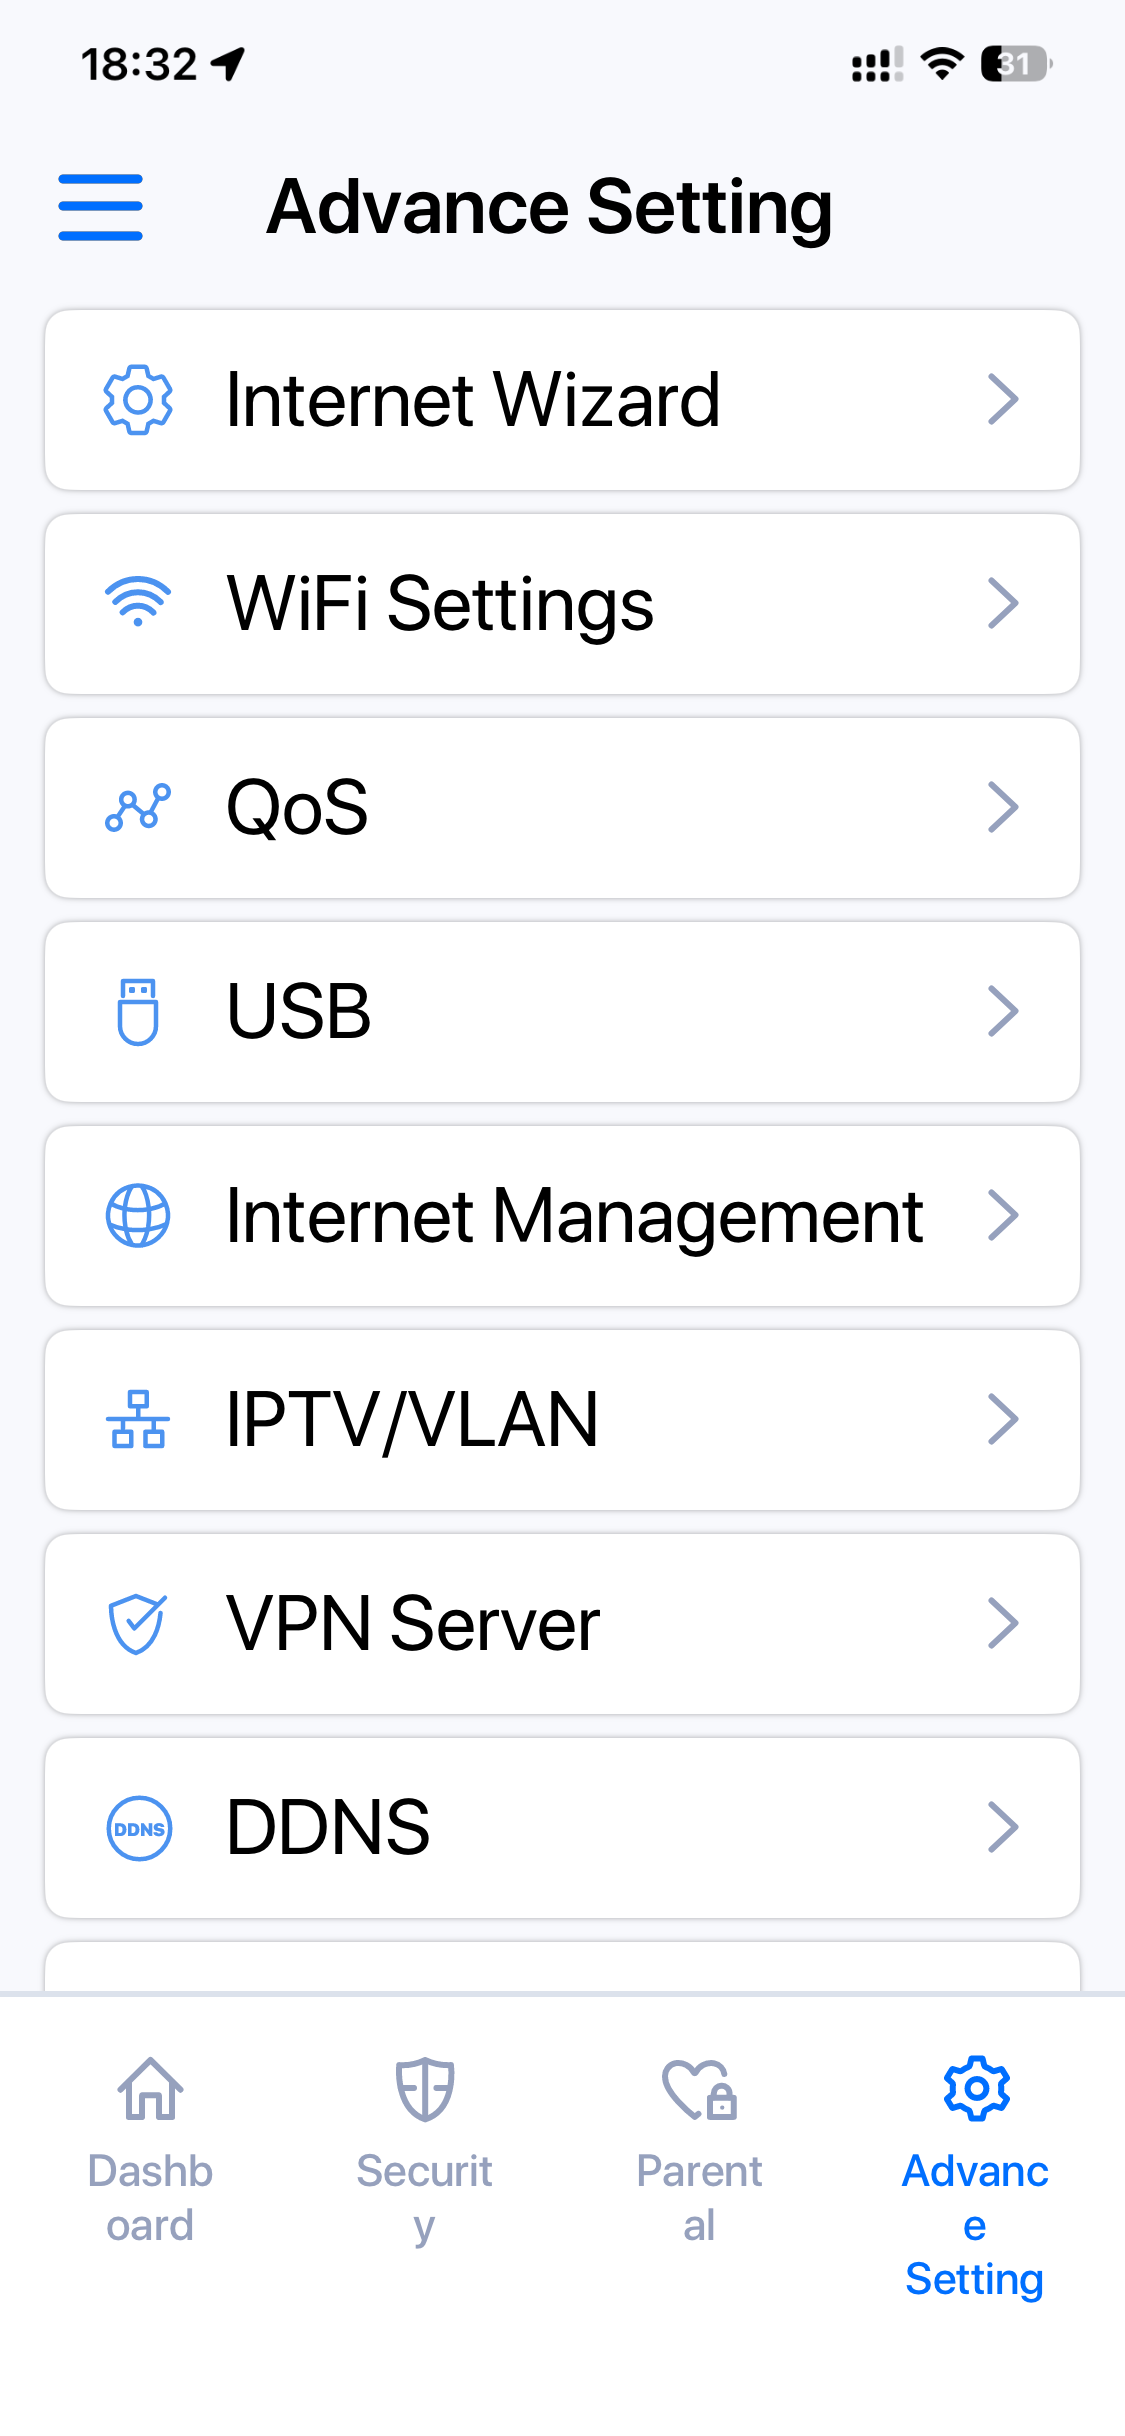Expand Internet Wizard with its chevron
Image resolution: width=1125 pixels, height=2436 pixels.
[x=1002, y=400]
